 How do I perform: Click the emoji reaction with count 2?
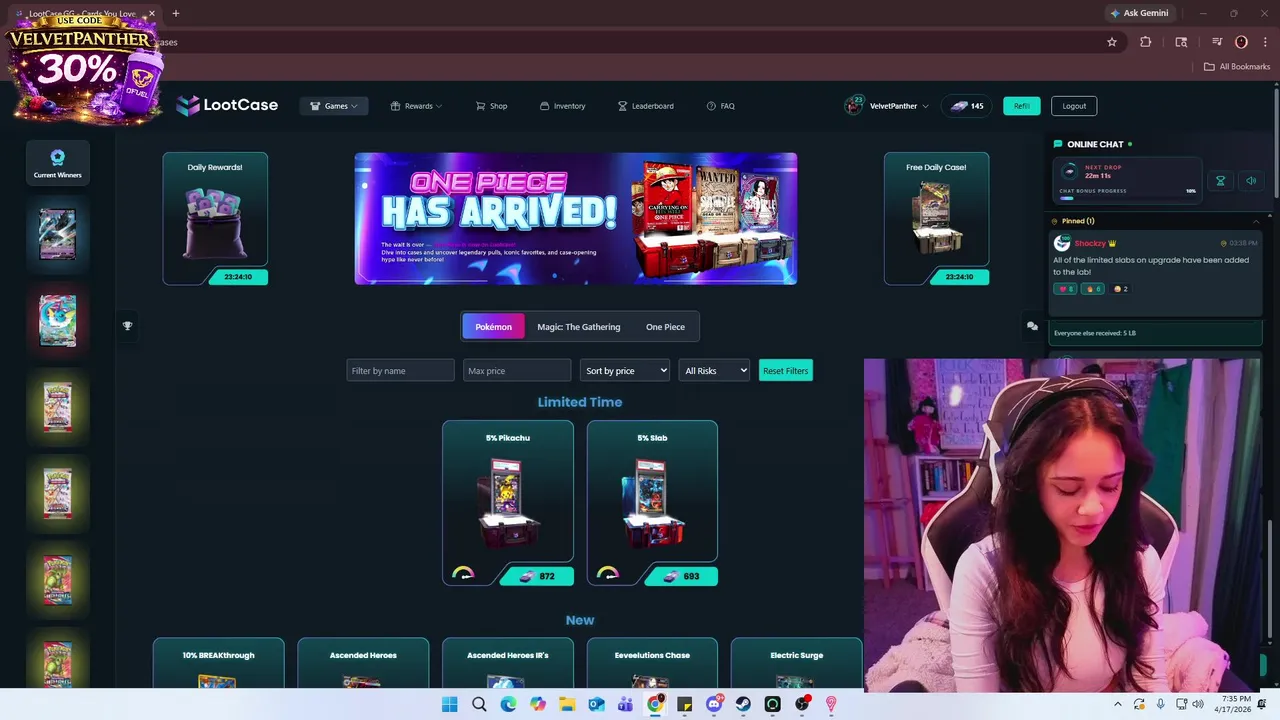1121,289
